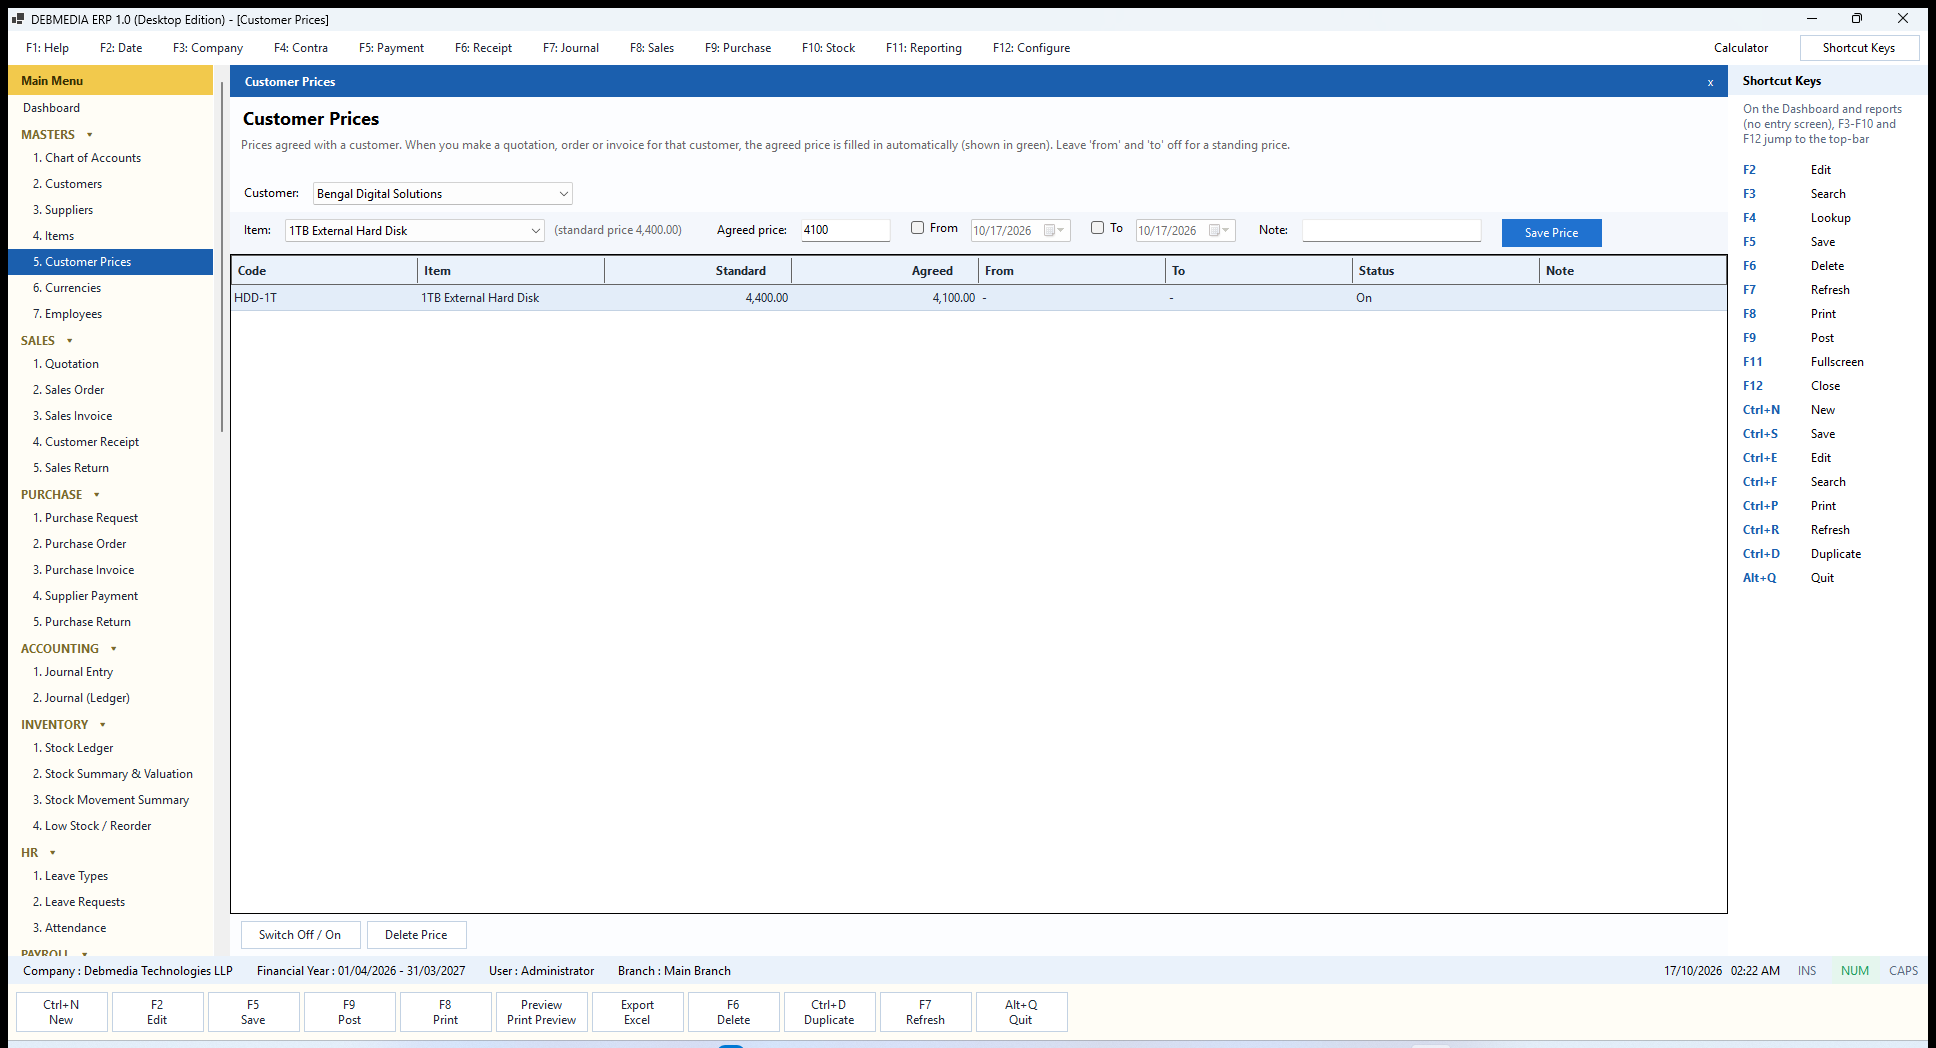Collapse the MASTERS section arrow

pos(90,135)
